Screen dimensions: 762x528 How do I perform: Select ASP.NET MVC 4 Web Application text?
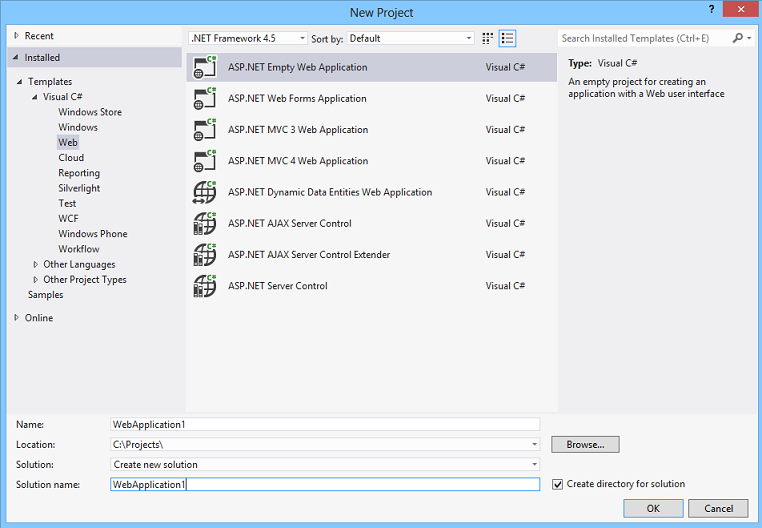click(x=298, y=161)
